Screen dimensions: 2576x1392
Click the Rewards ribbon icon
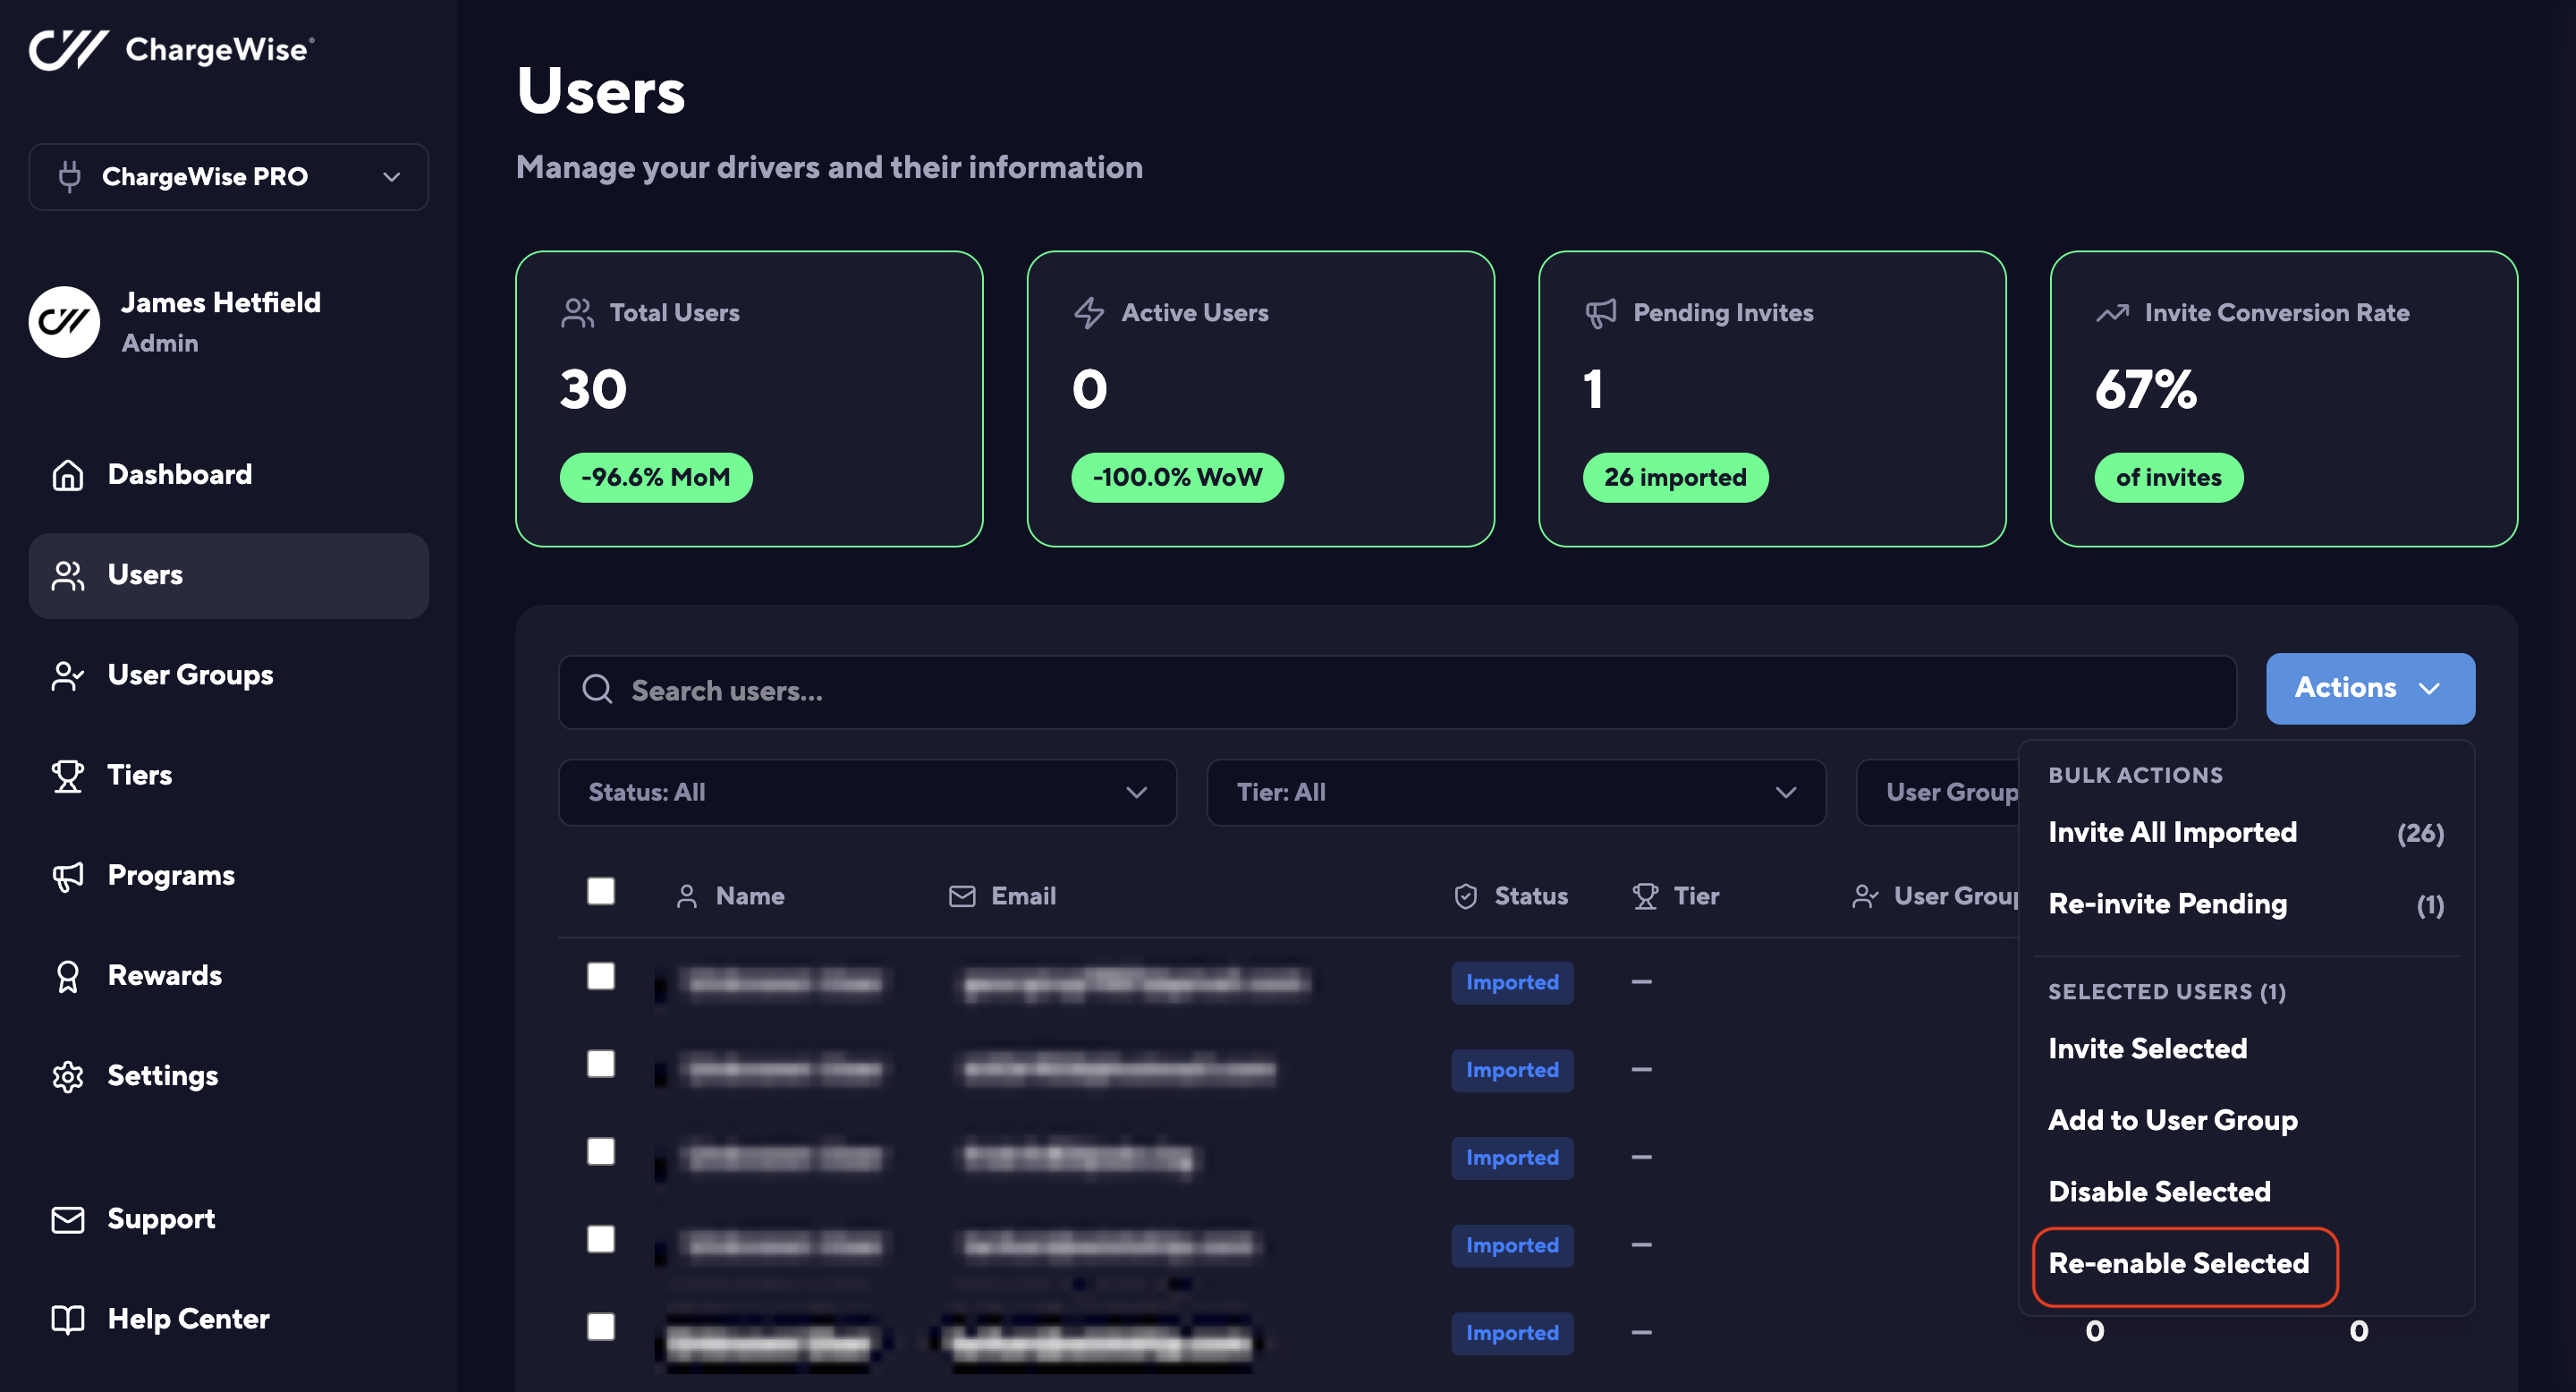67,976
